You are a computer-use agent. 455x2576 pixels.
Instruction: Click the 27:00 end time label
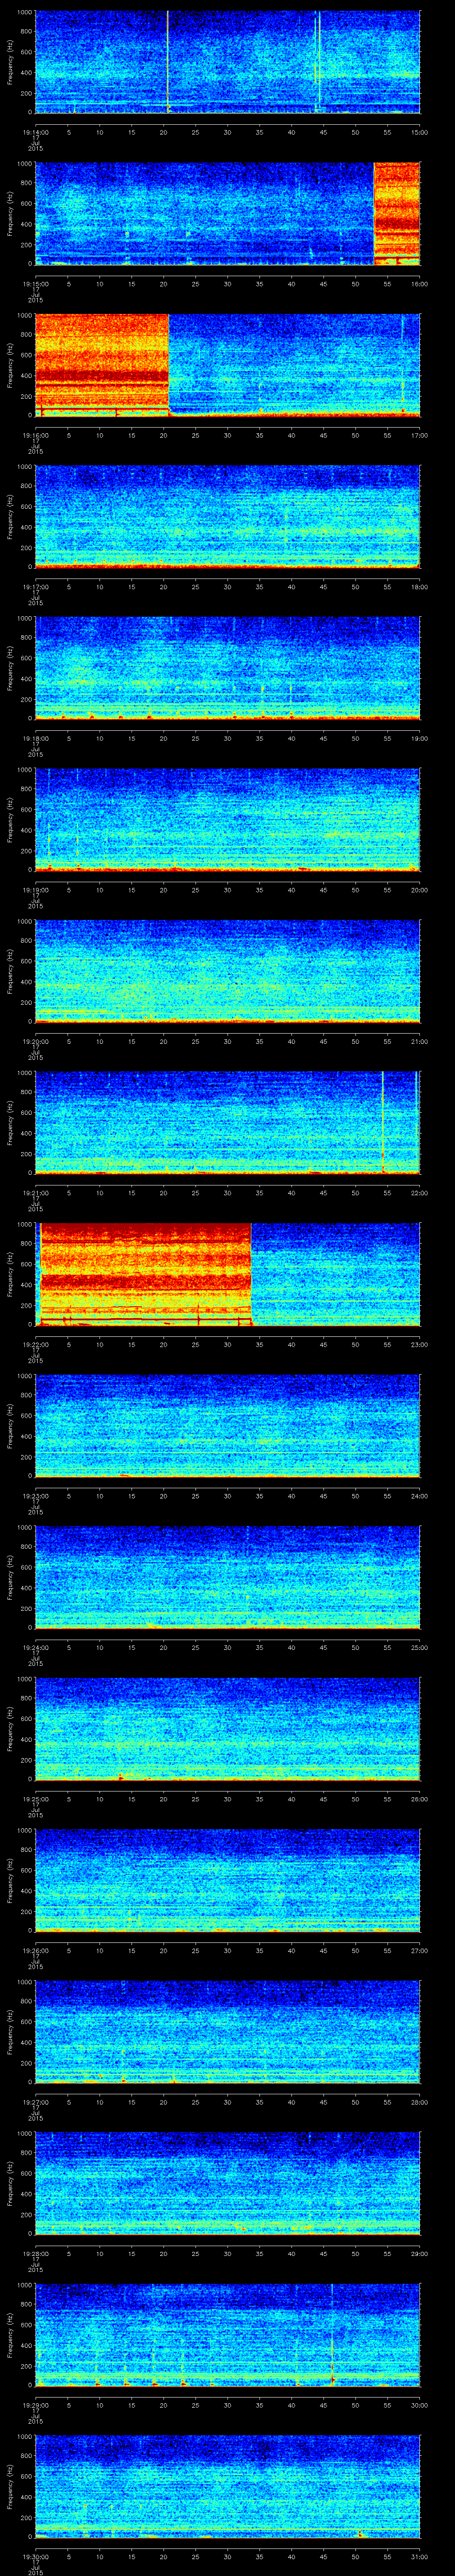point(420,1950)
